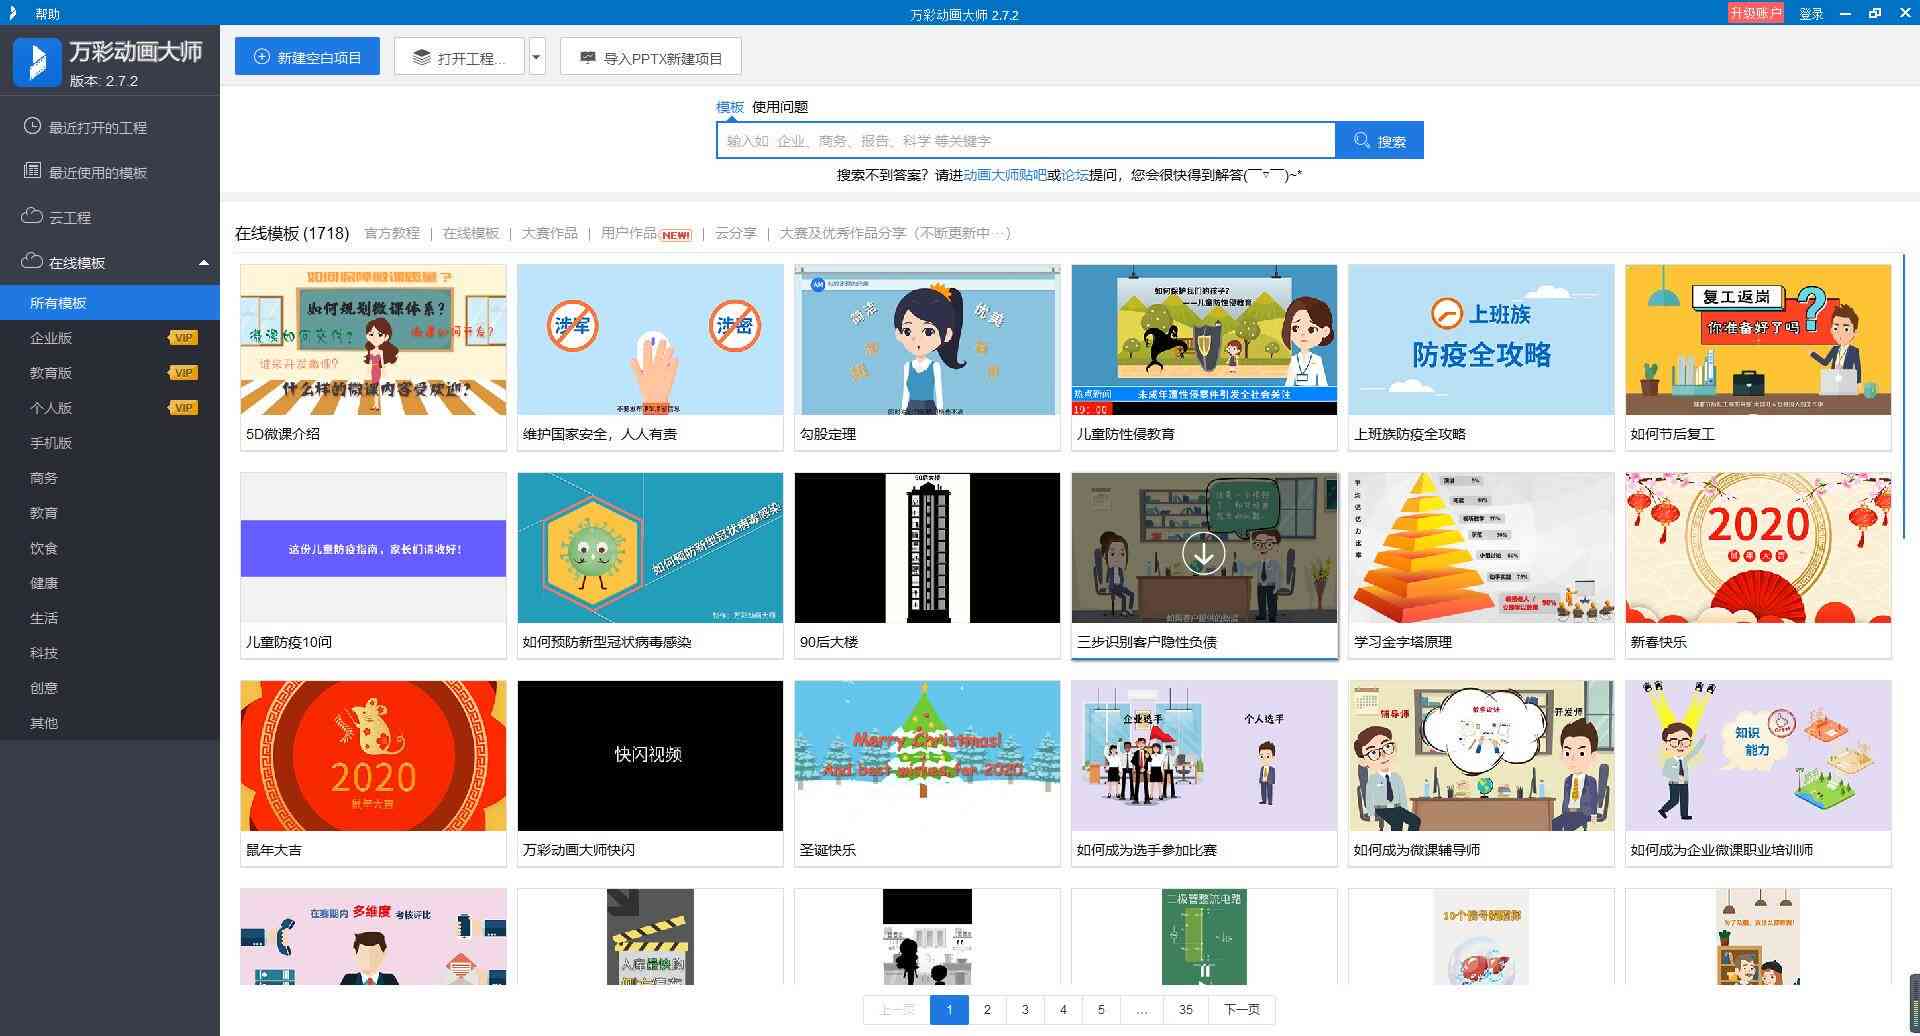The width and height of the screenshot is (1920, 1036).
Task: Select 教育版 category
Action: click(x=110, y=373)
